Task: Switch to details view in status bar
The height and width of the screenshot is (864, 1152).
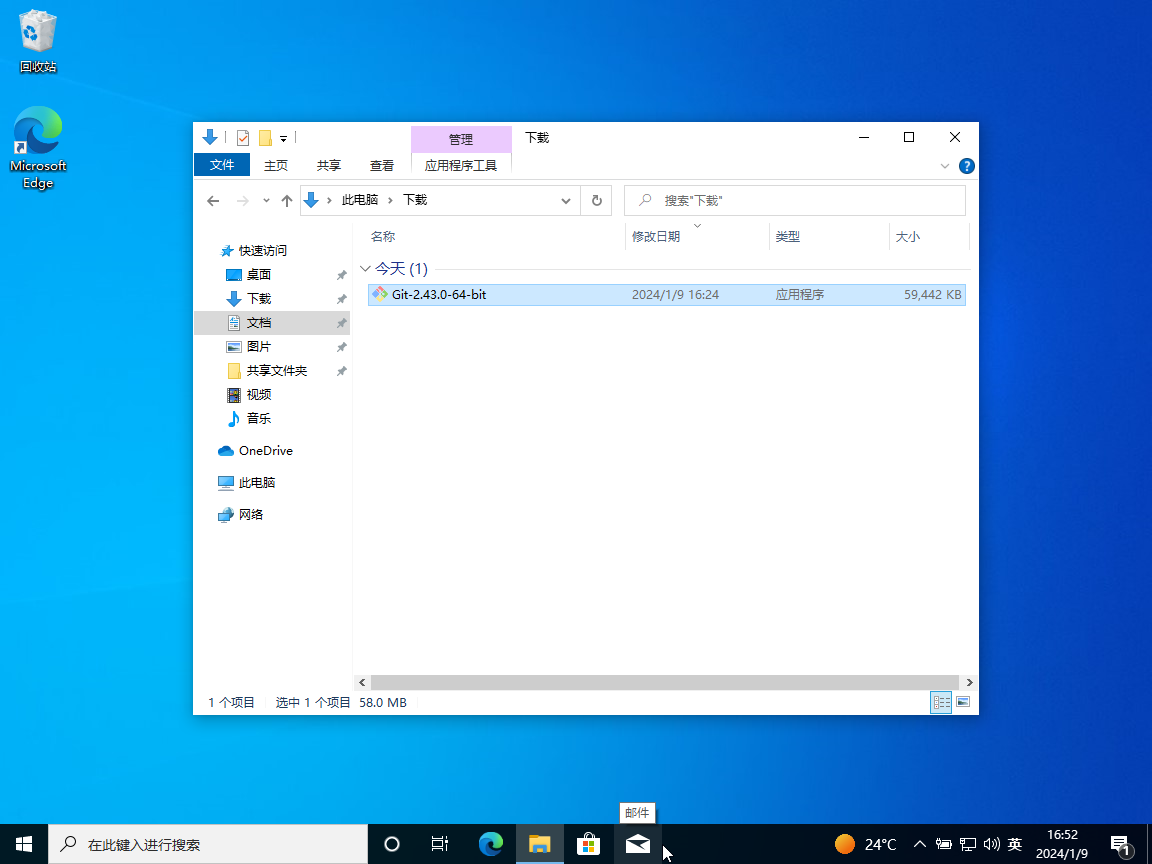Action: point(941,702)
